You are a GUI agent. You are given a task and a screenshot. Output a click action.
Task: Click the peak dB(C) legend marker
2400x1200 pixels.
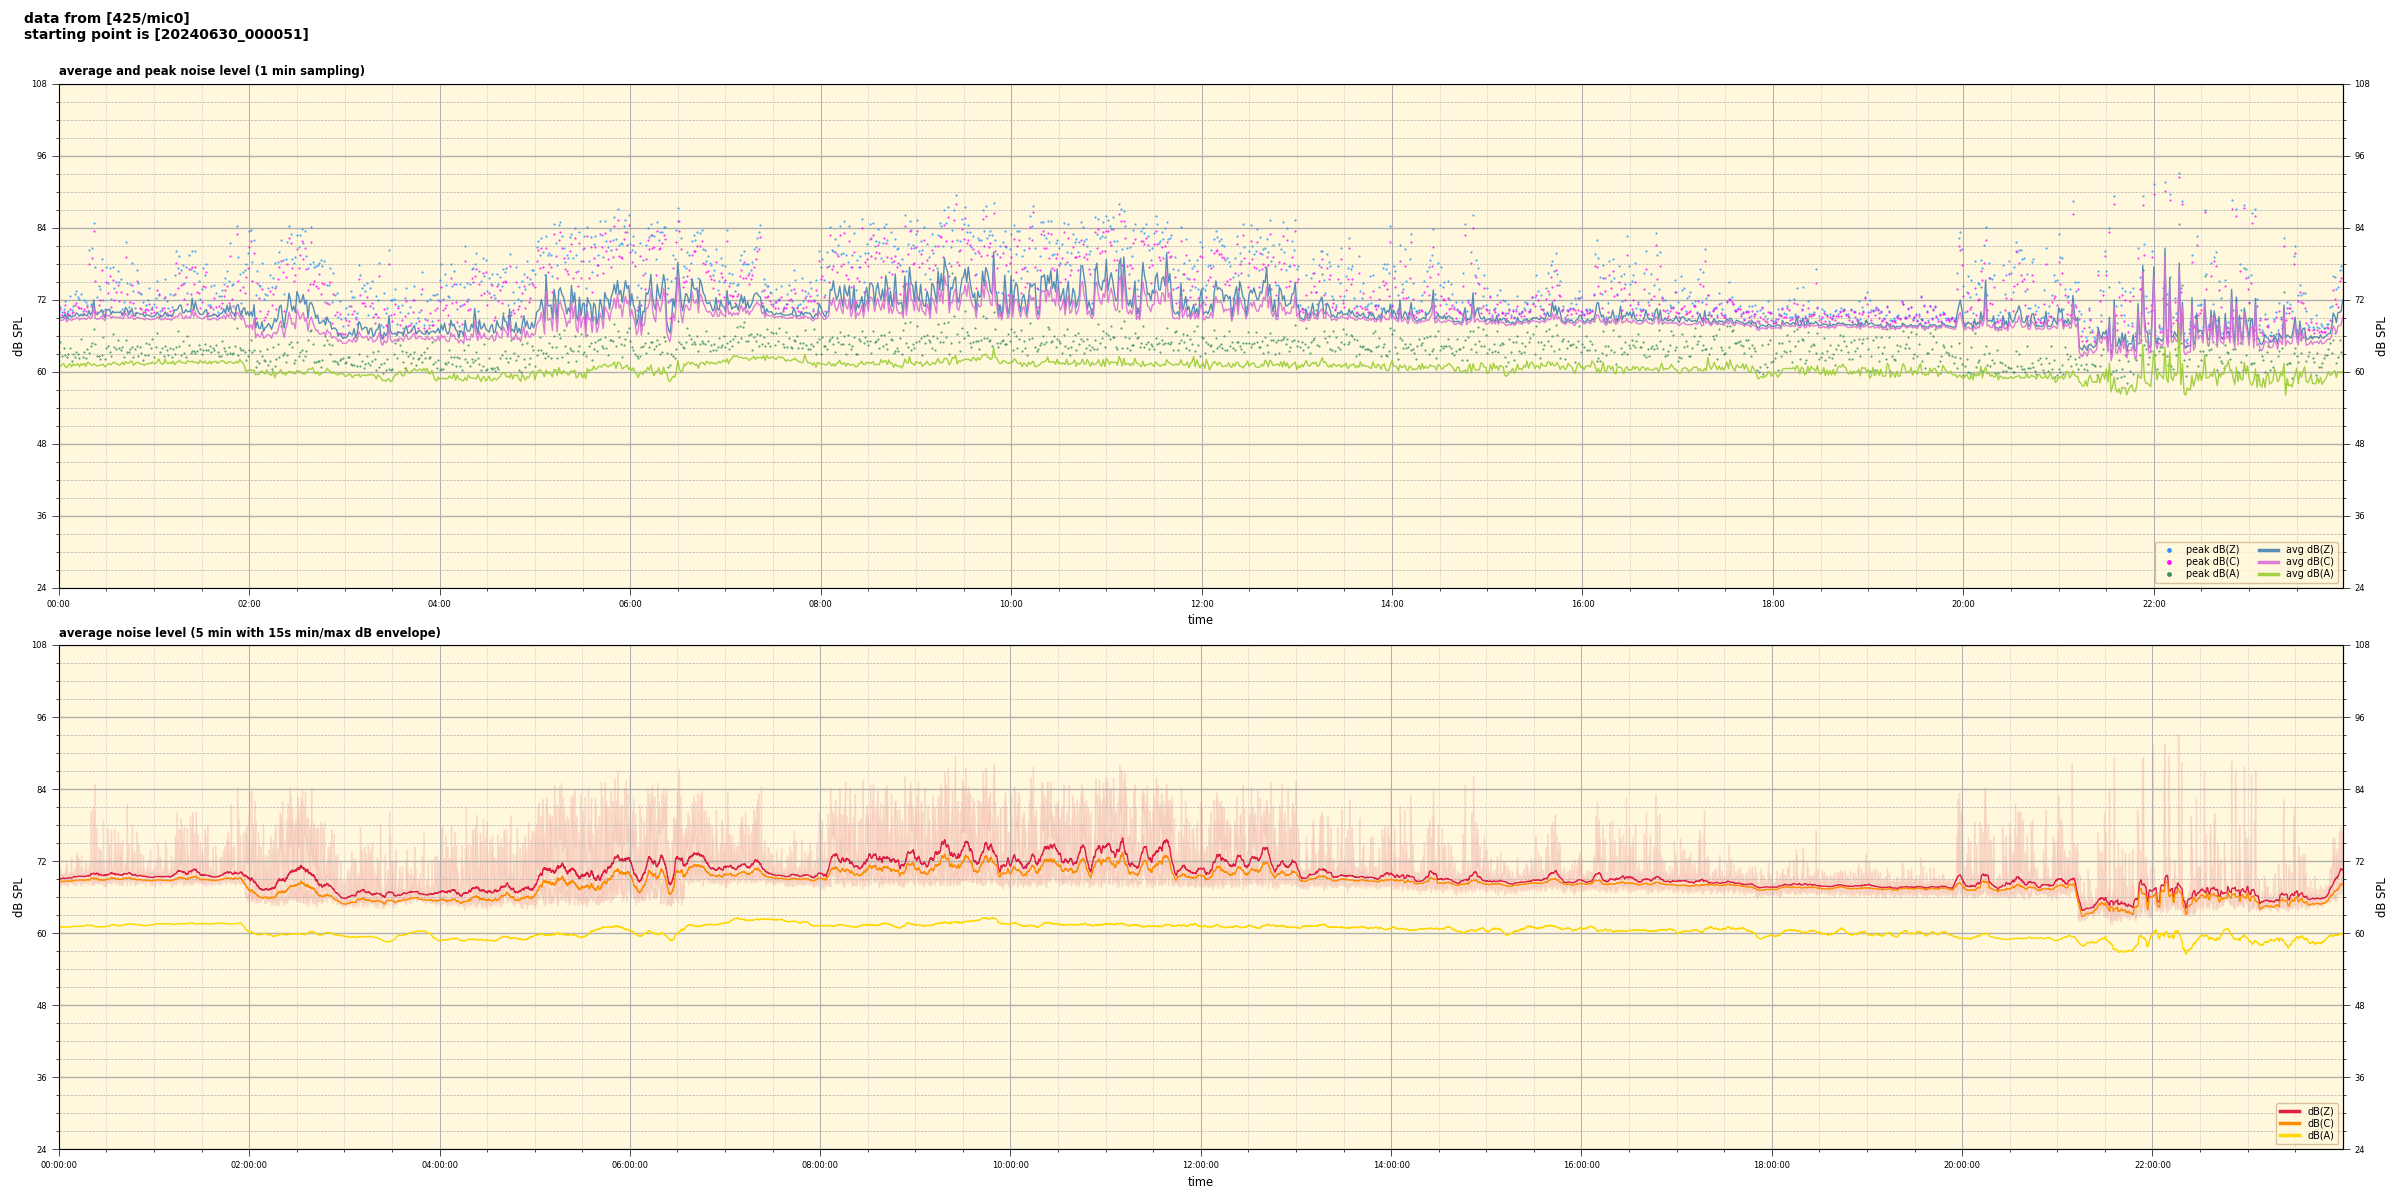2169,562
